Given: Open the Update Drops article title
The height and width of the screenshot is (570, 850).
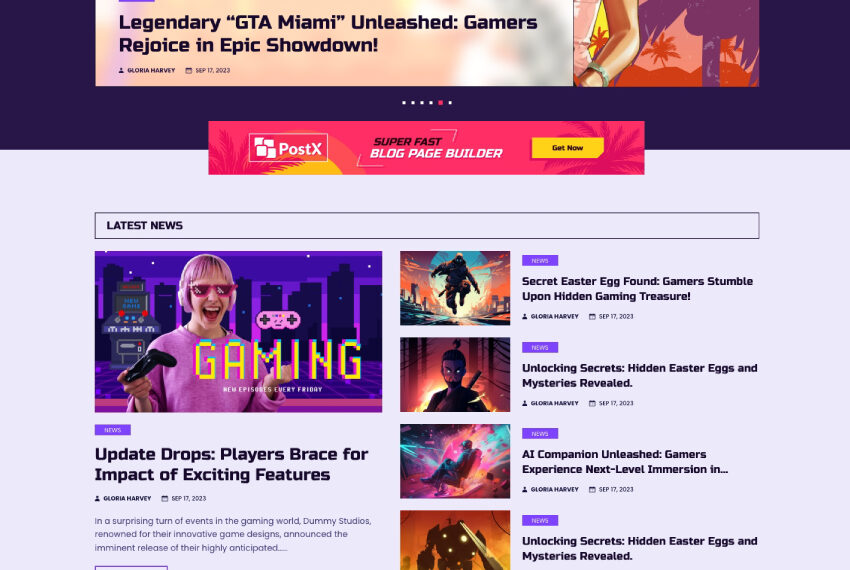Looking at the screenshot, I should [231, 464].
